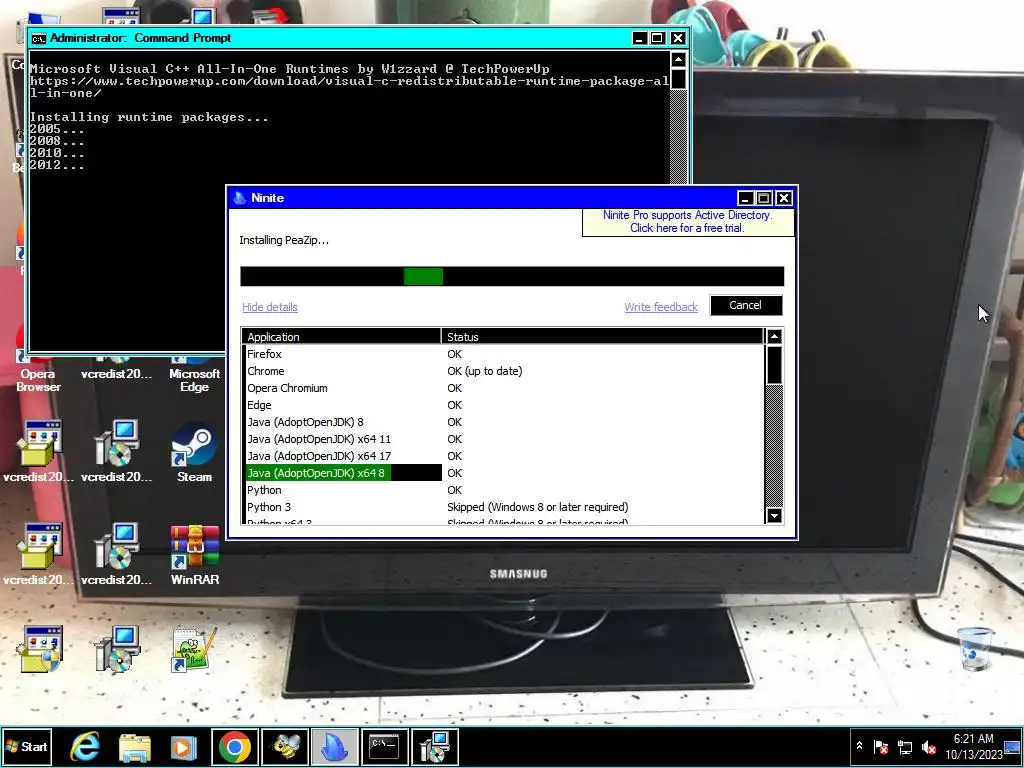Open the bee icon app on taskbar

click(x=285, y=746)
